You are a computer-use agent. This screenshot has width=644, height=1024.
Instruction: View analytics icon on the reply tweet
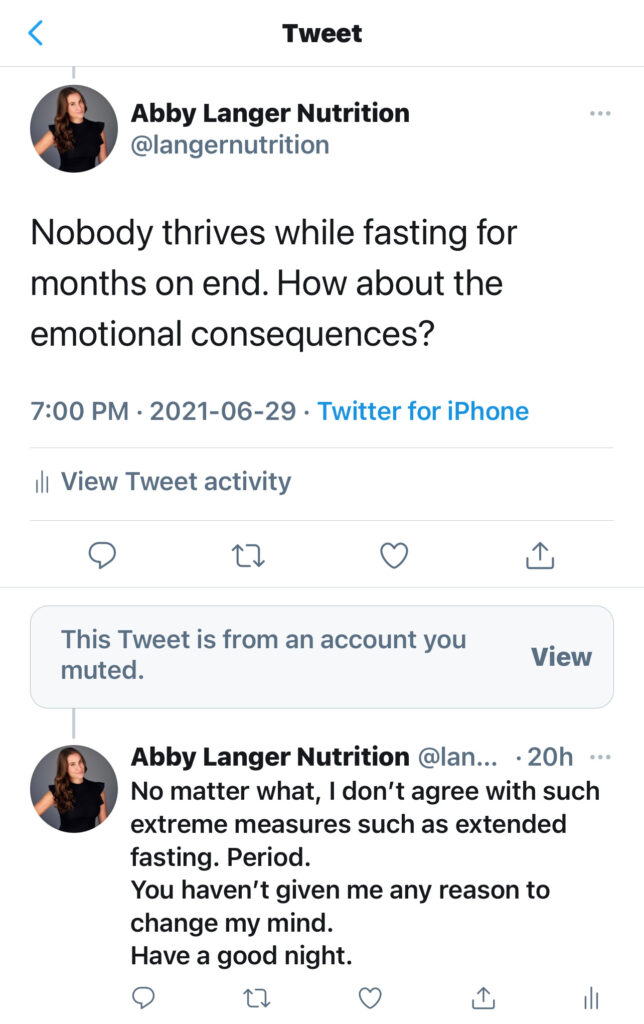click(591, 997)
